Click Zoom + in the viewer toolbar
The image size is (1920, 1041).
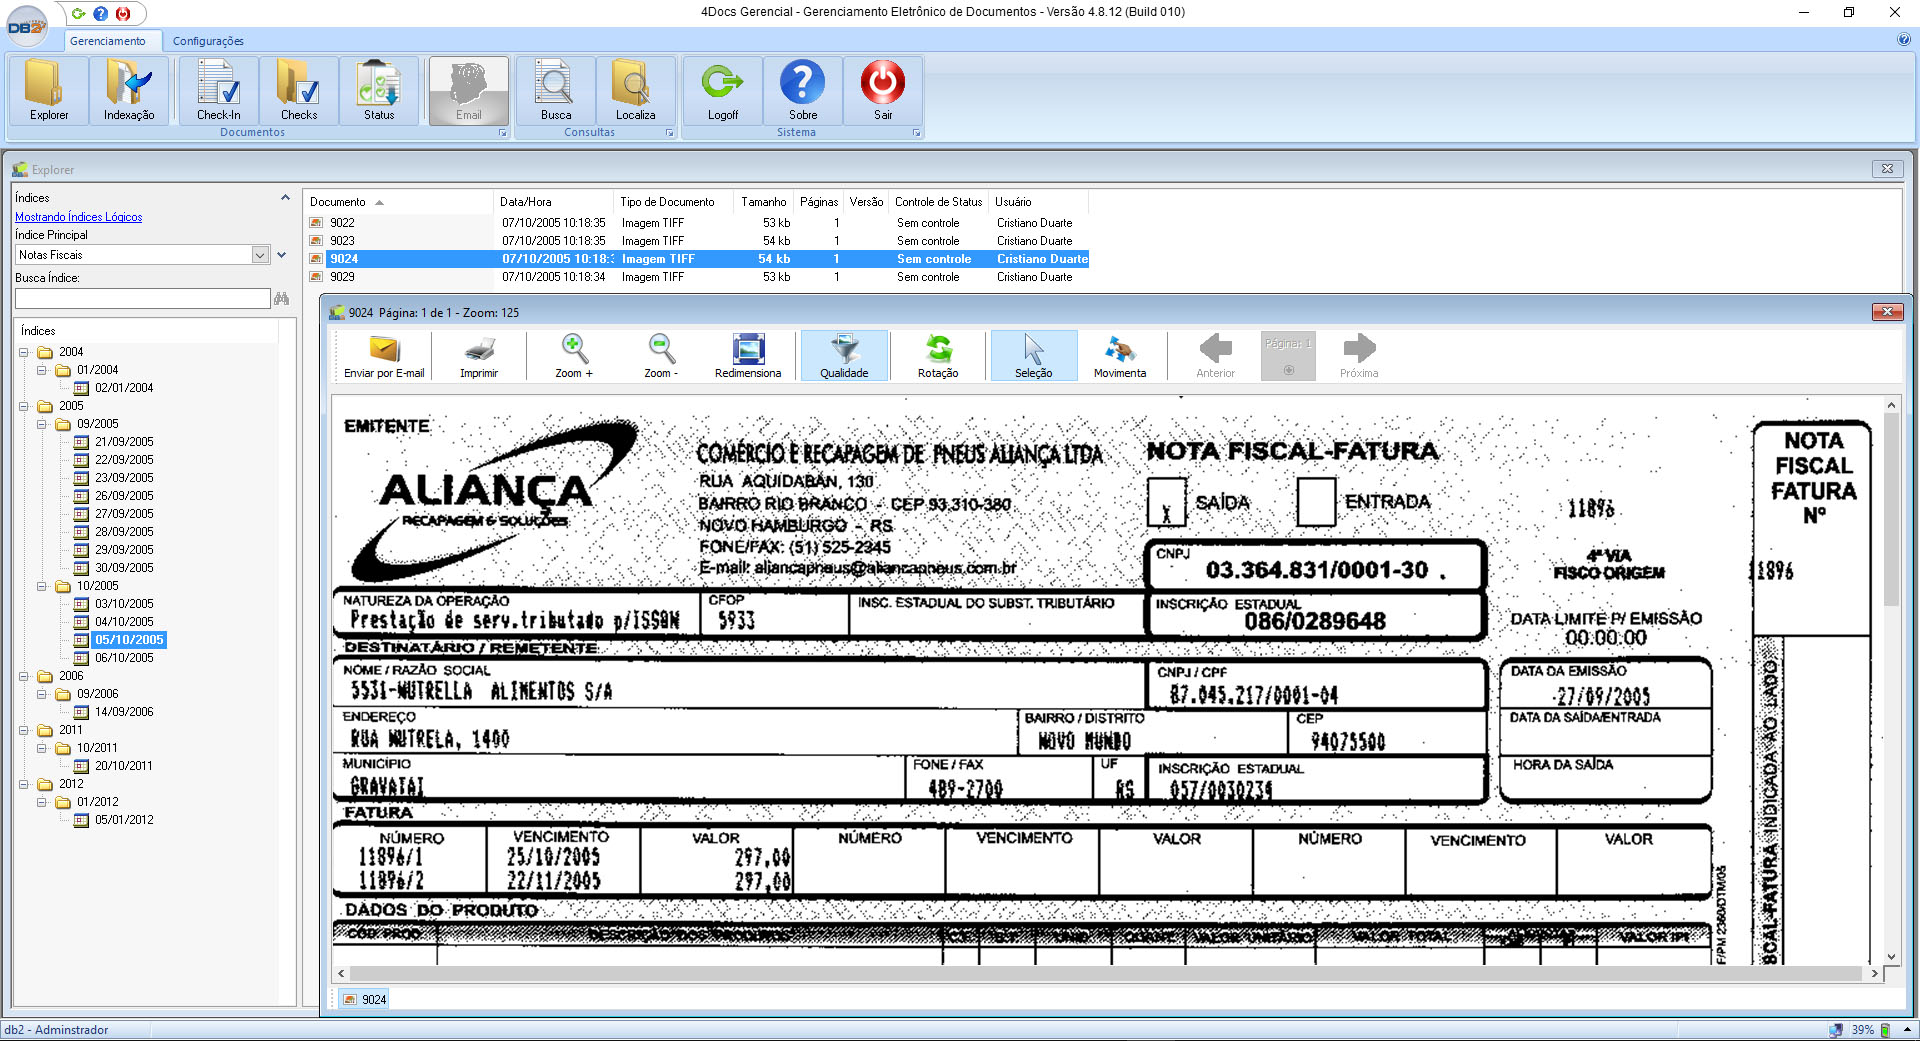pyautogui.click(x=574, y=356)
